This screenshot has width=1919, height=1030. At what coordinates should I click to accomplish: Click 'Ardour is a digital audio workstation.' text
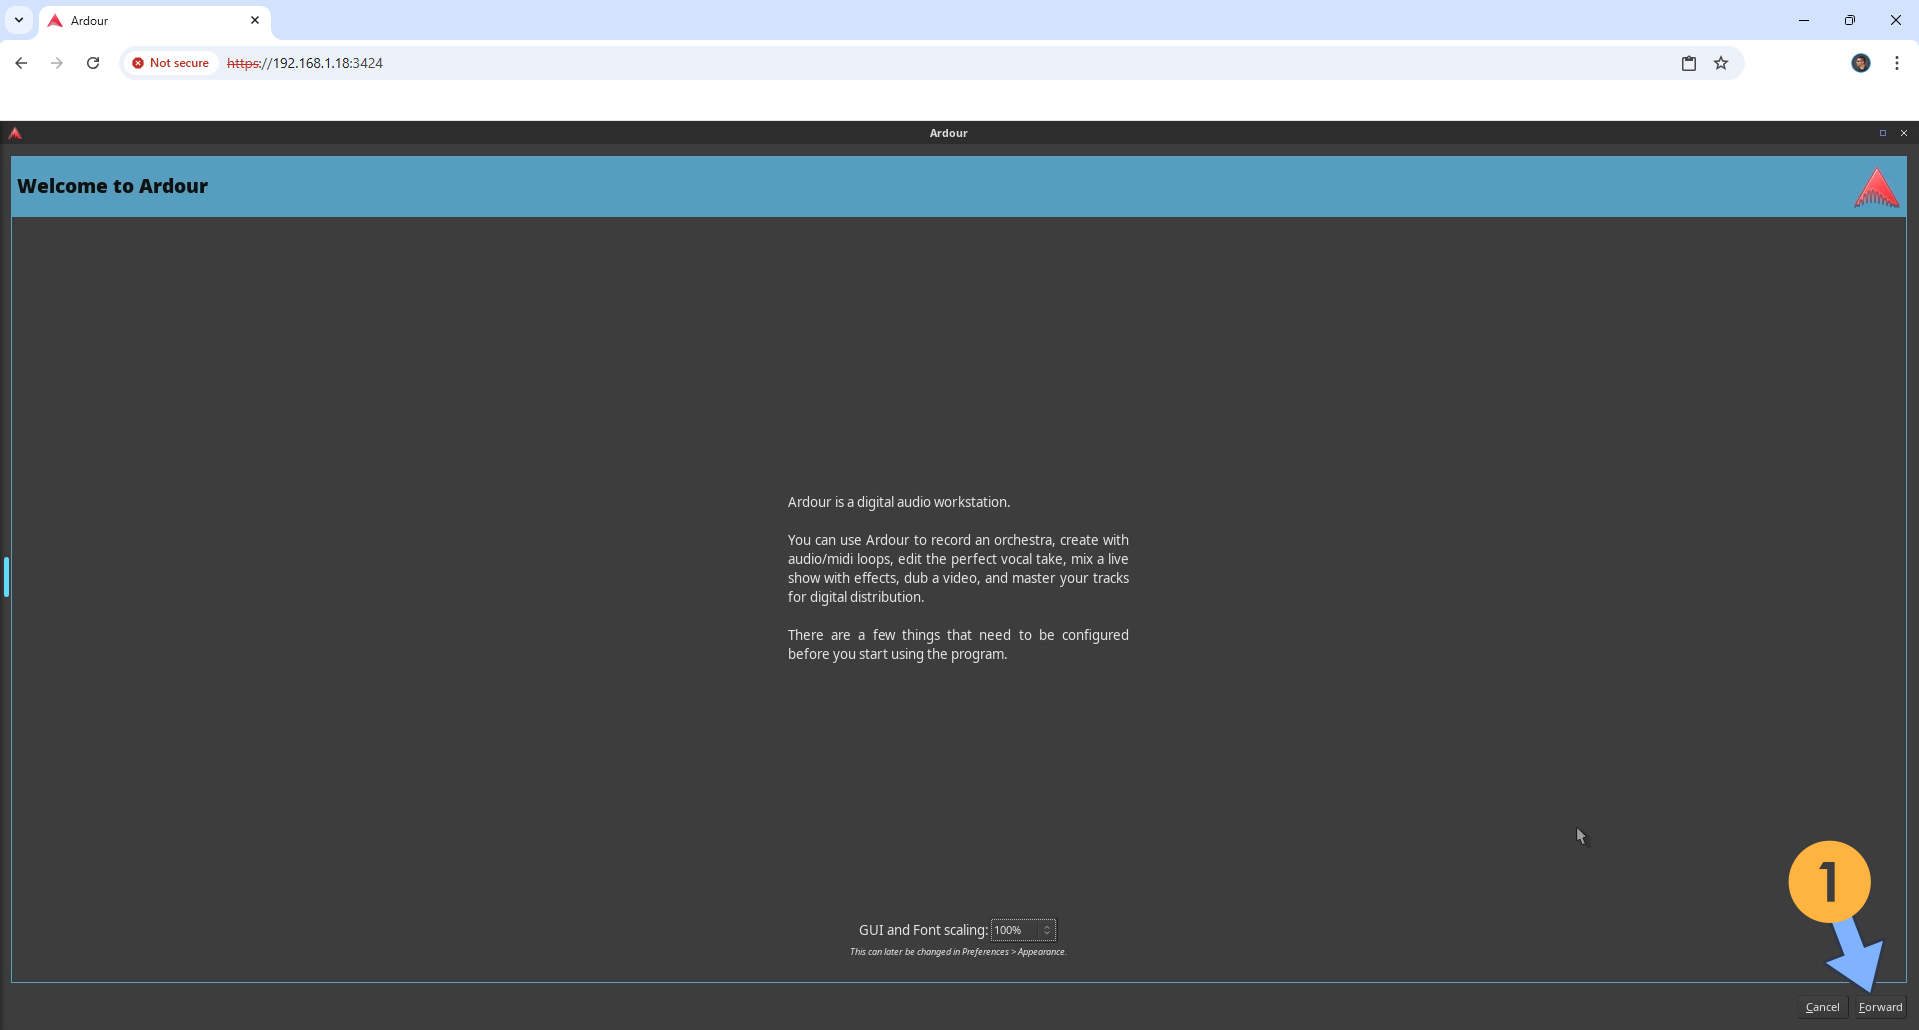899,502
